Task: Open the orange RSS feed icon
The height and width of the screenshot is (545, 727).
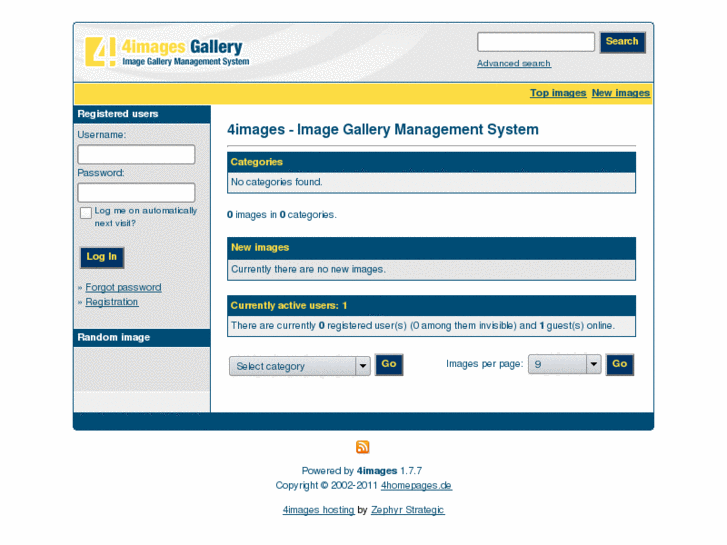Action: click(x=363, y=447)
